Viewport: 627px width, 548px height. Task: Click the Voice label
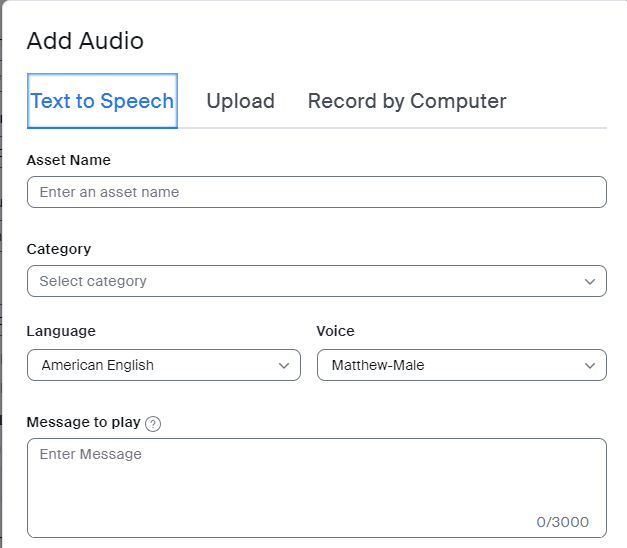pyautogui.click(x=335, y=331)
